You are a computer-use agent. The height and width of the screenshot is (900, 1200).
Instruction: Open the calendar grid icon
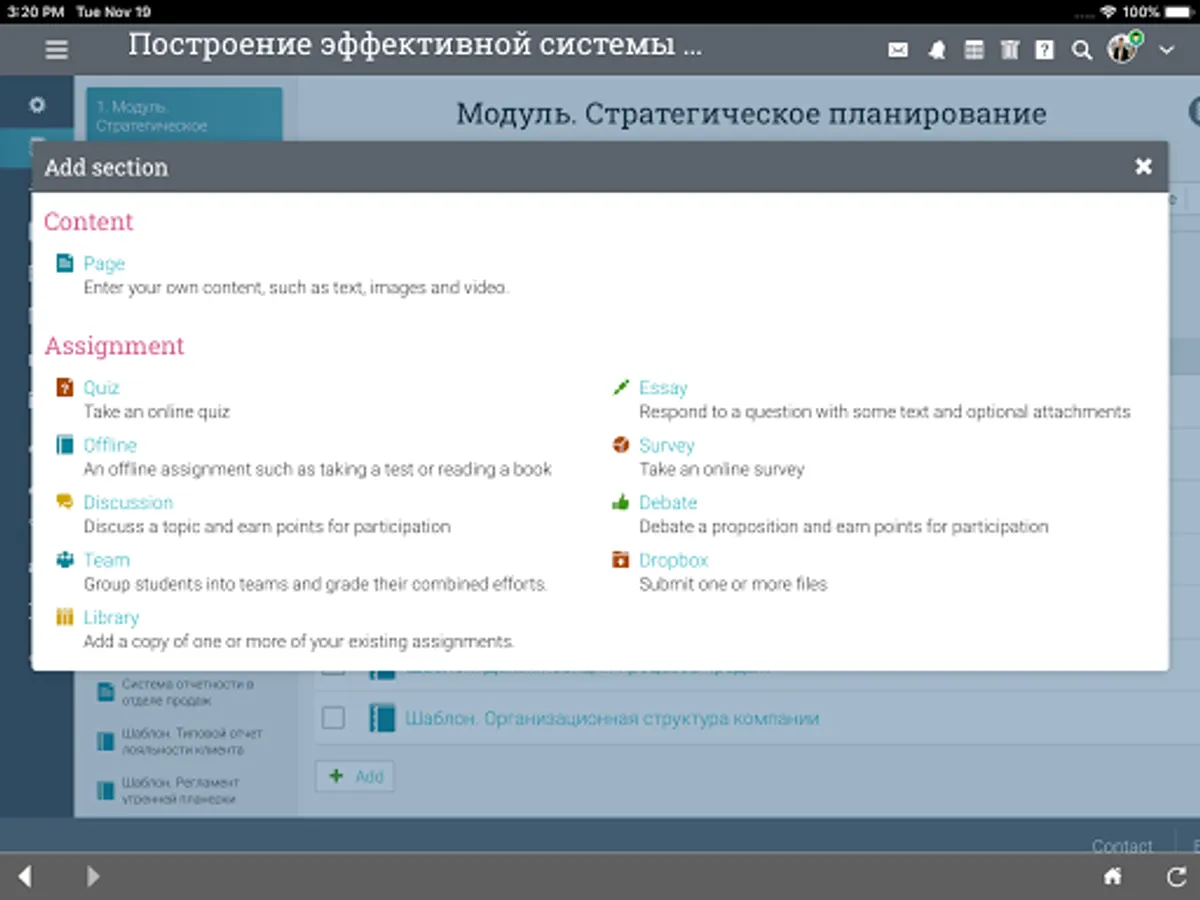tap(974, 50)
